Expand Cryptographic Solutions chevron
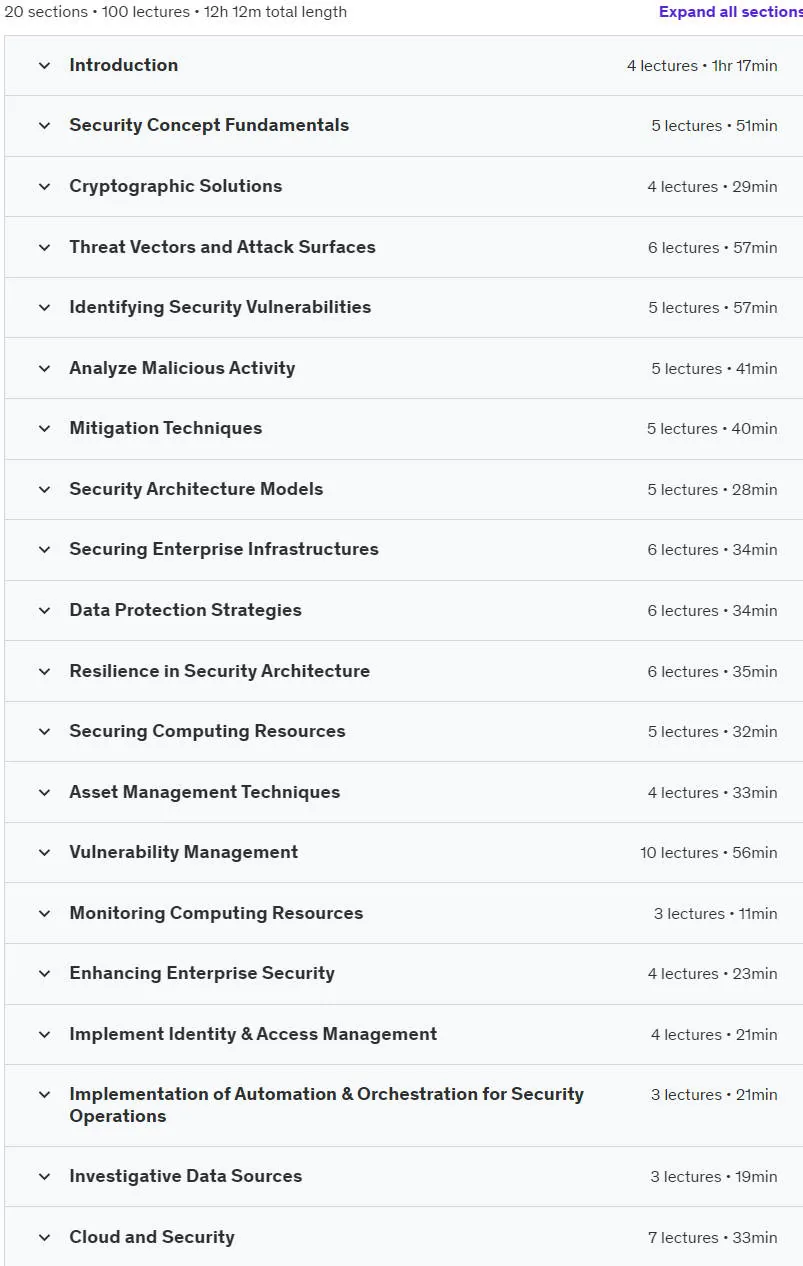The image size is (803, 1266). tap(44, 187)
